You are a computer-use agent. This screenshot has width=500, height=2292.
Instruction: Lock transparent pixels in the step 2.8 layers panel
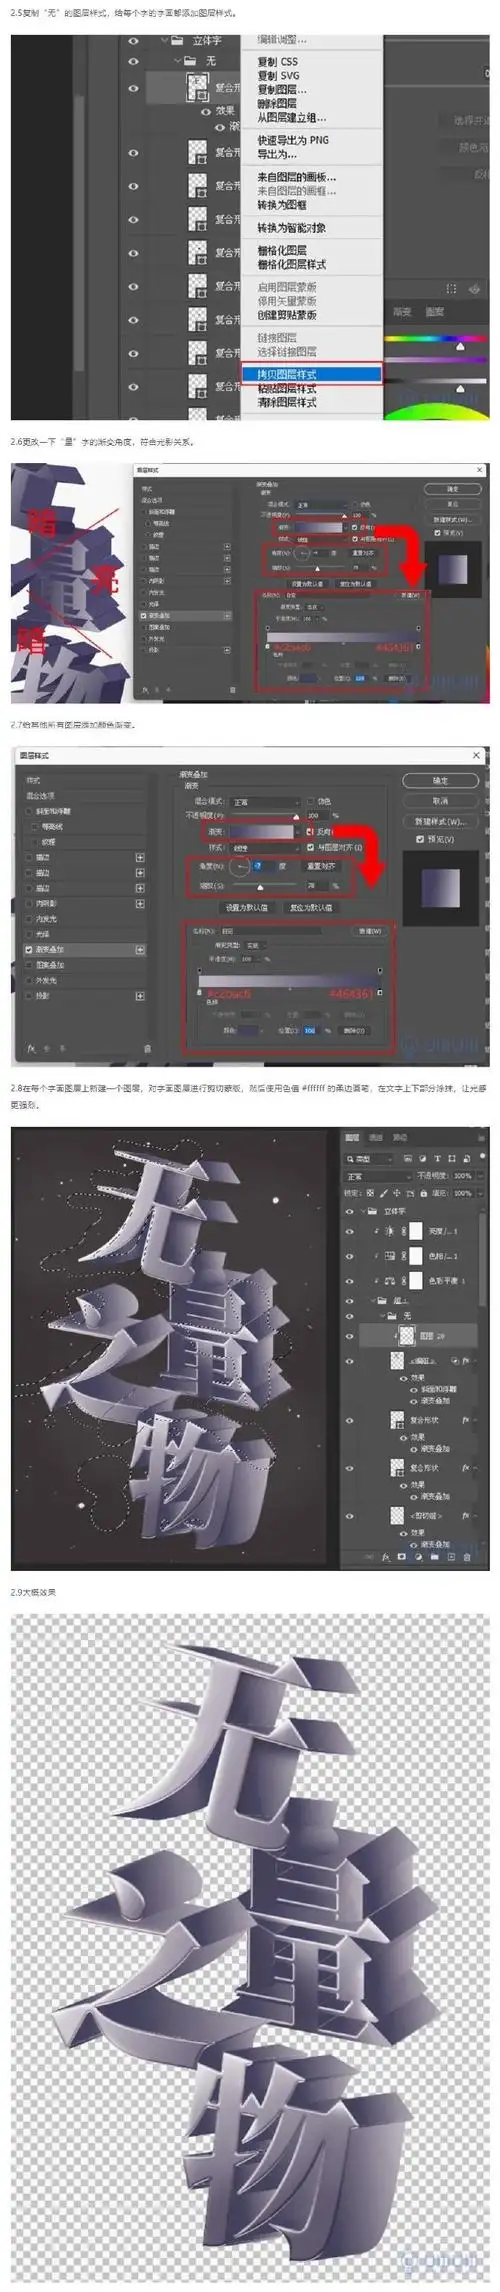pyautogui.click(x=369, y=1194)
